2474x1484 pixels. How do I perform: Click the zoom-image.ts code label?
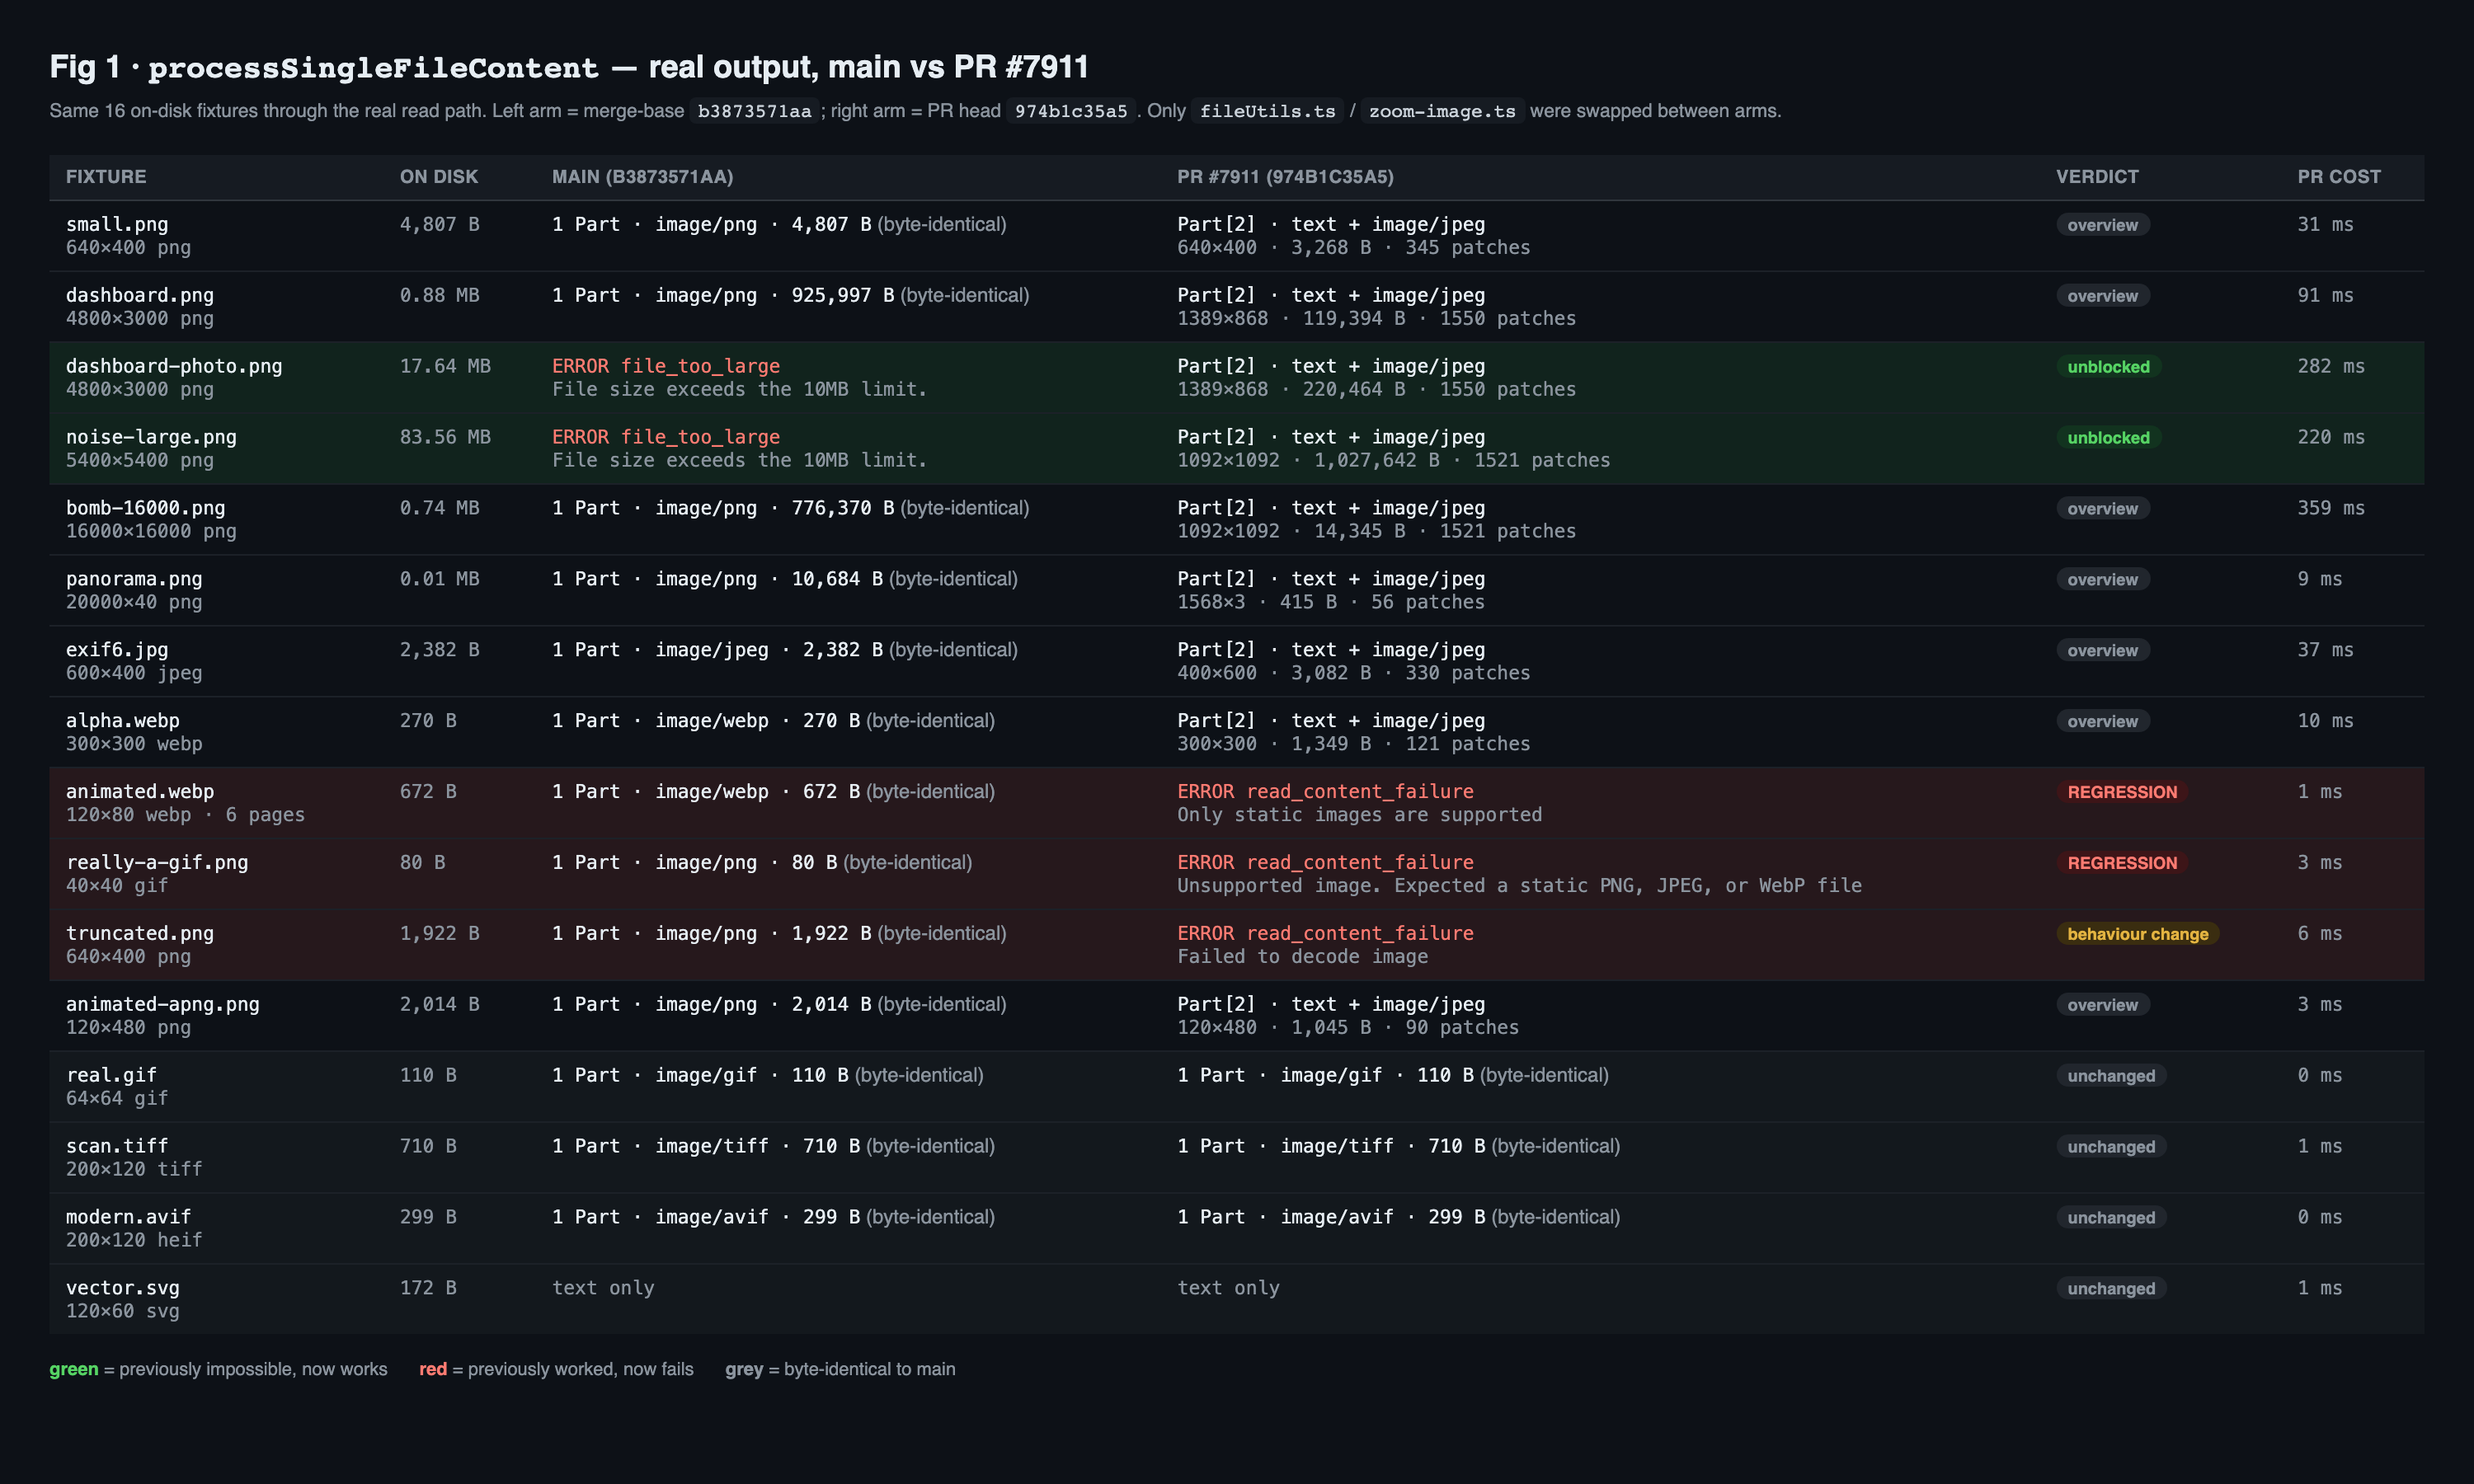point(1442,111)
